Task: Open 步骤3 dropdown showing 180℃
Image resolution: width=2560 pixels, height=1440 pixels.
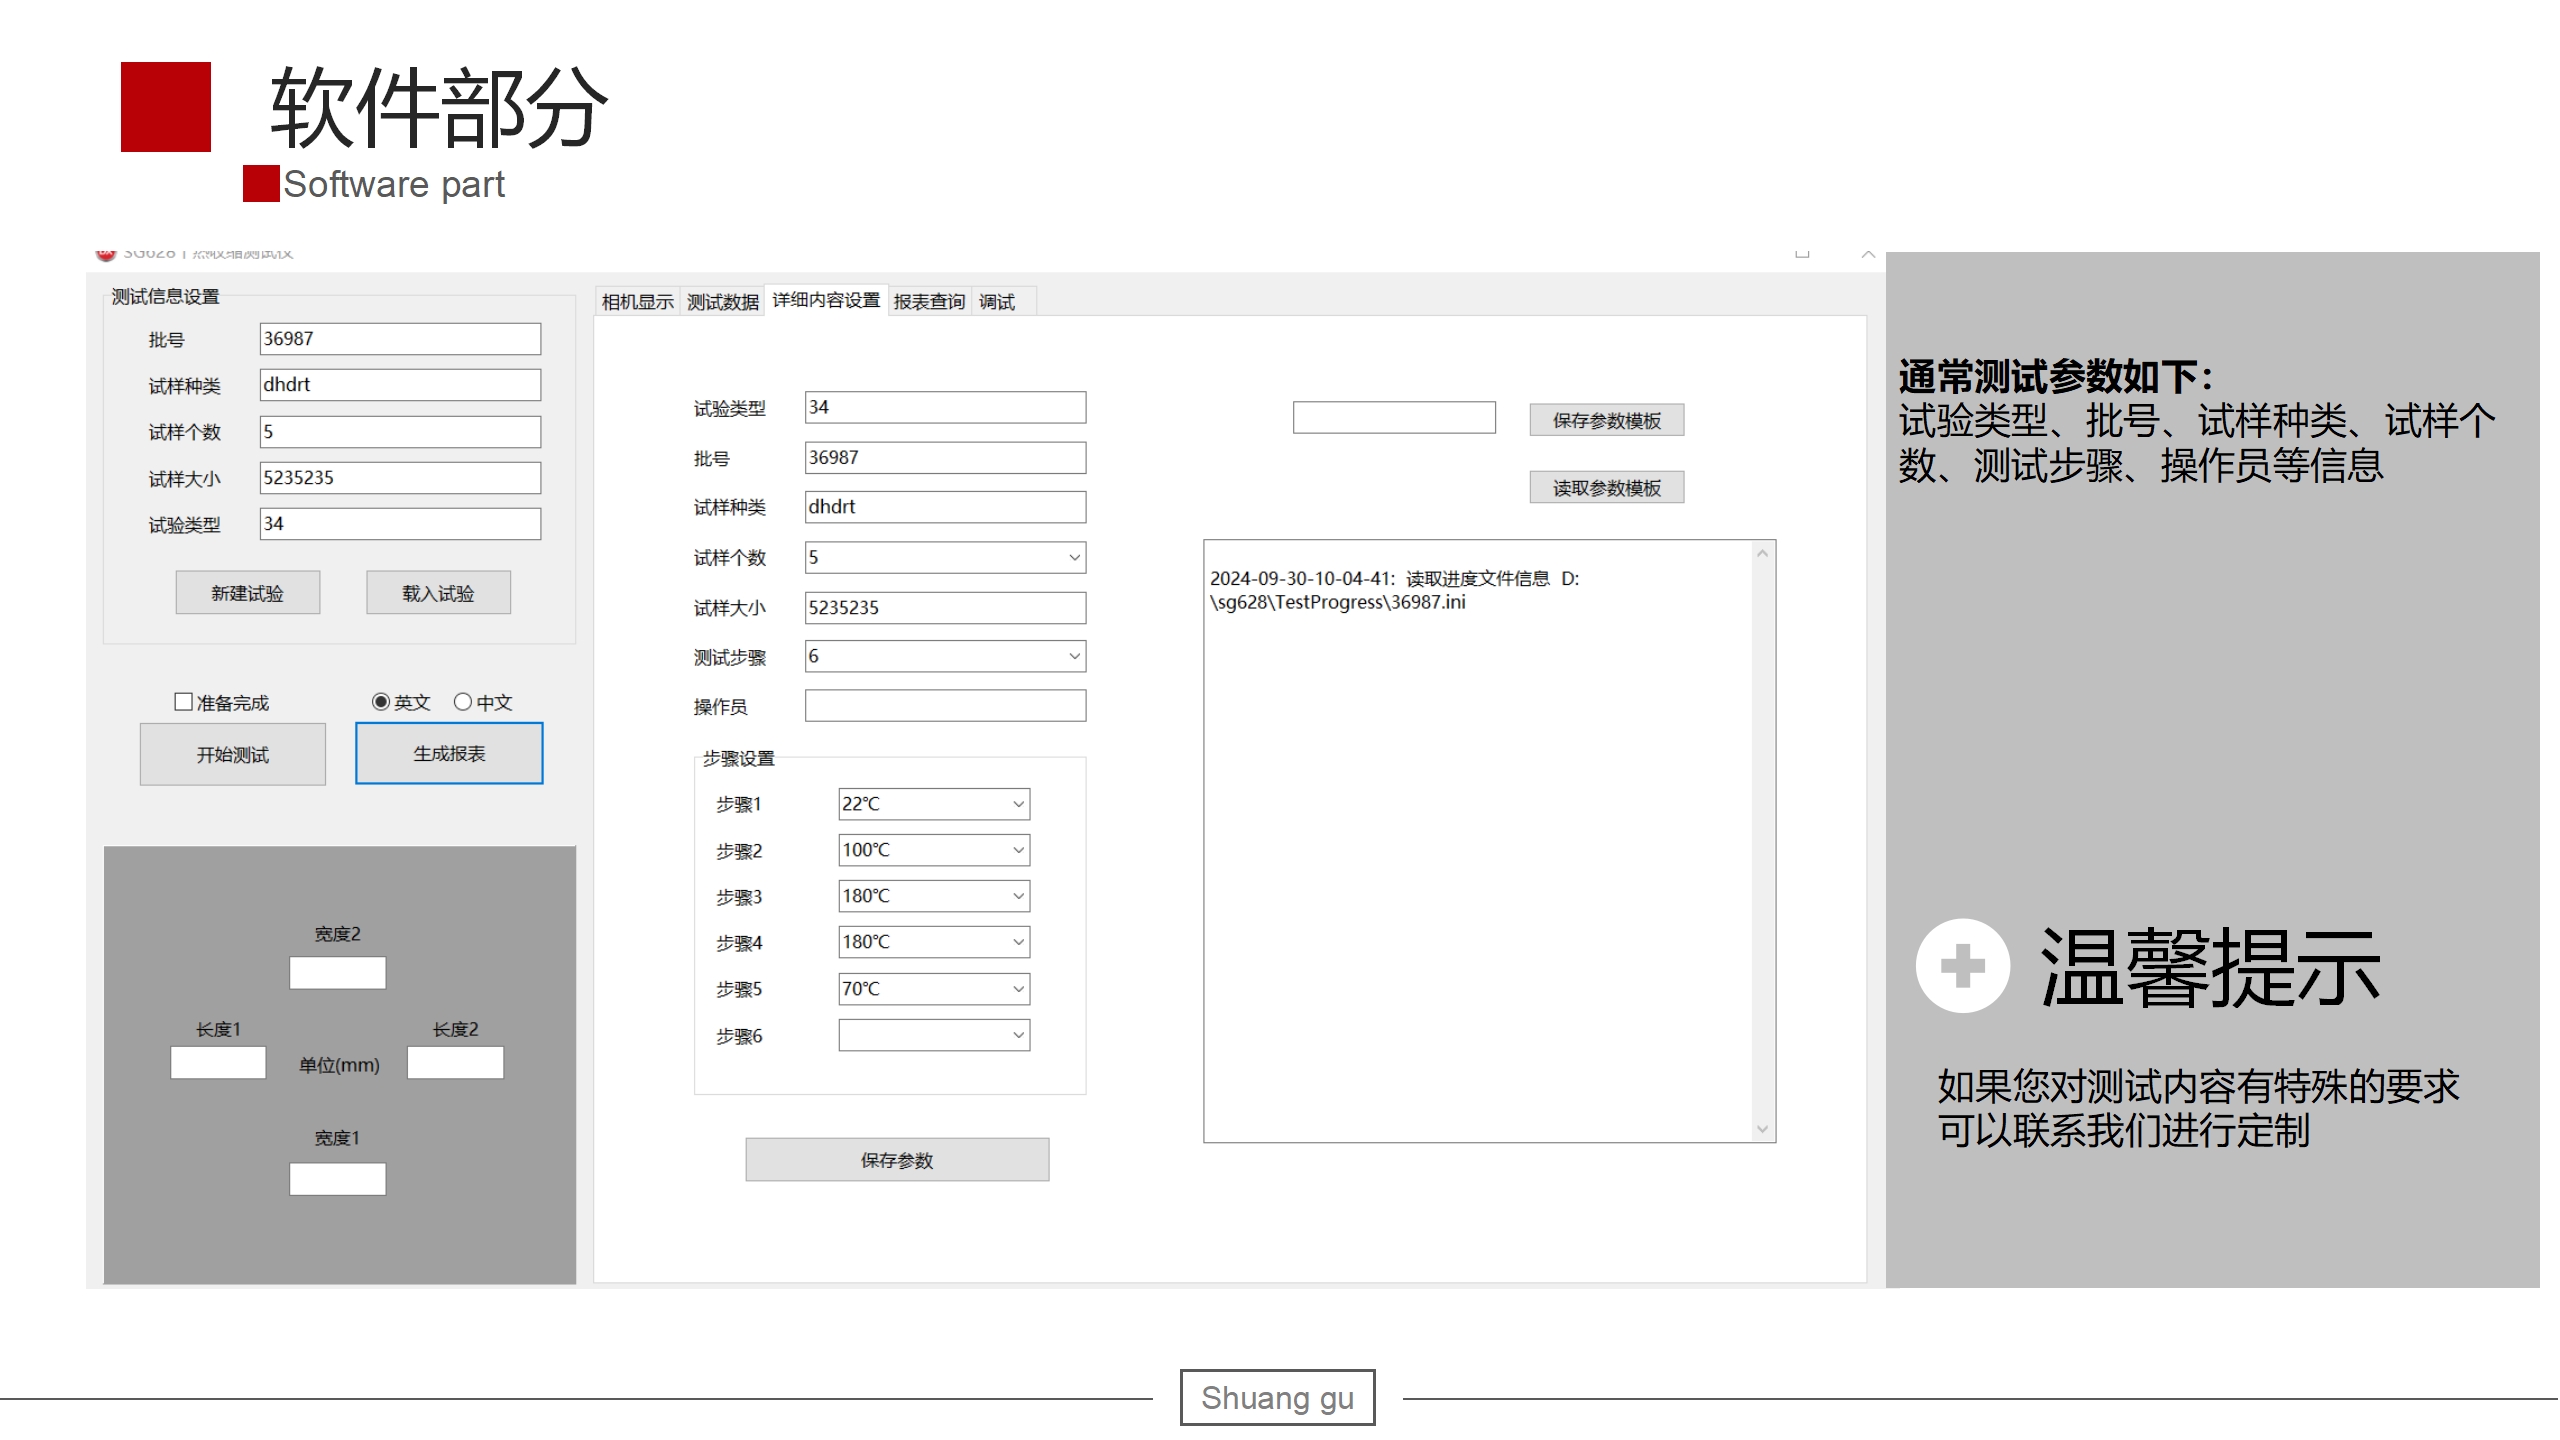Action: [x=1018, y=896]
